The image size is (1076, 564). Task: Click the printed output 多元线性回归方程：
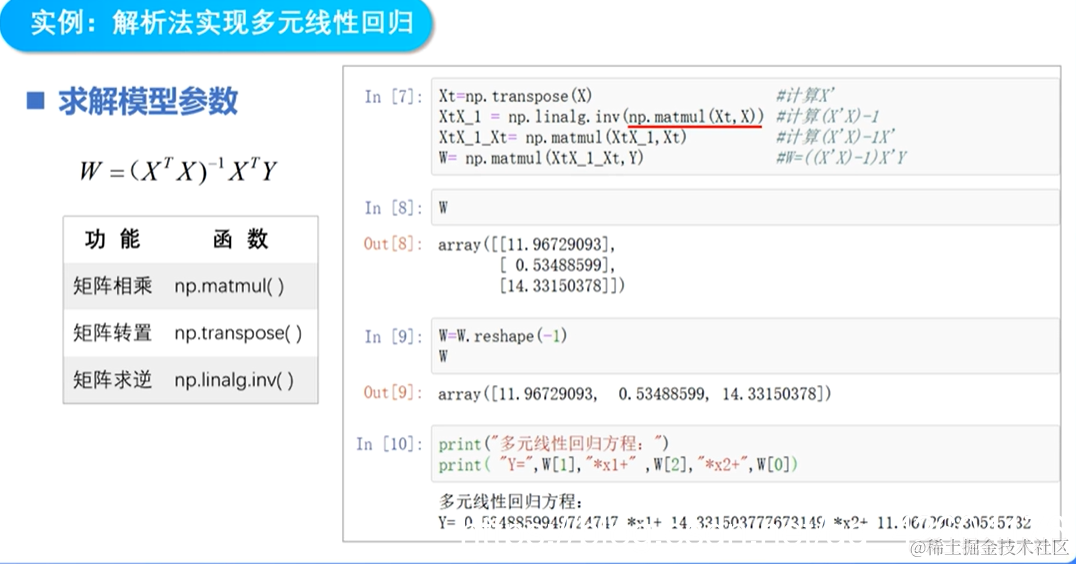click(x=511, y=502)
